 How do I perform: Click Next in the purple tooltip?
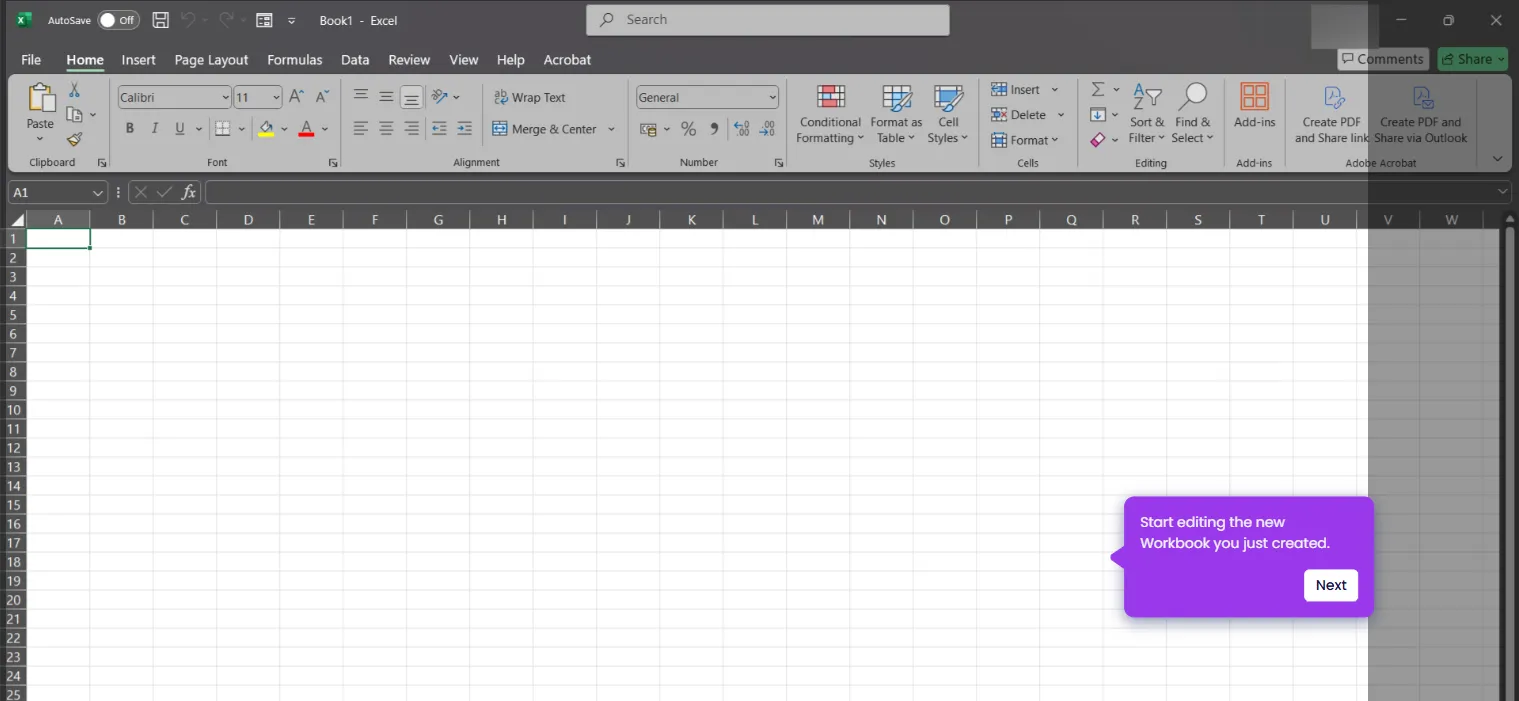point(1331,585)
